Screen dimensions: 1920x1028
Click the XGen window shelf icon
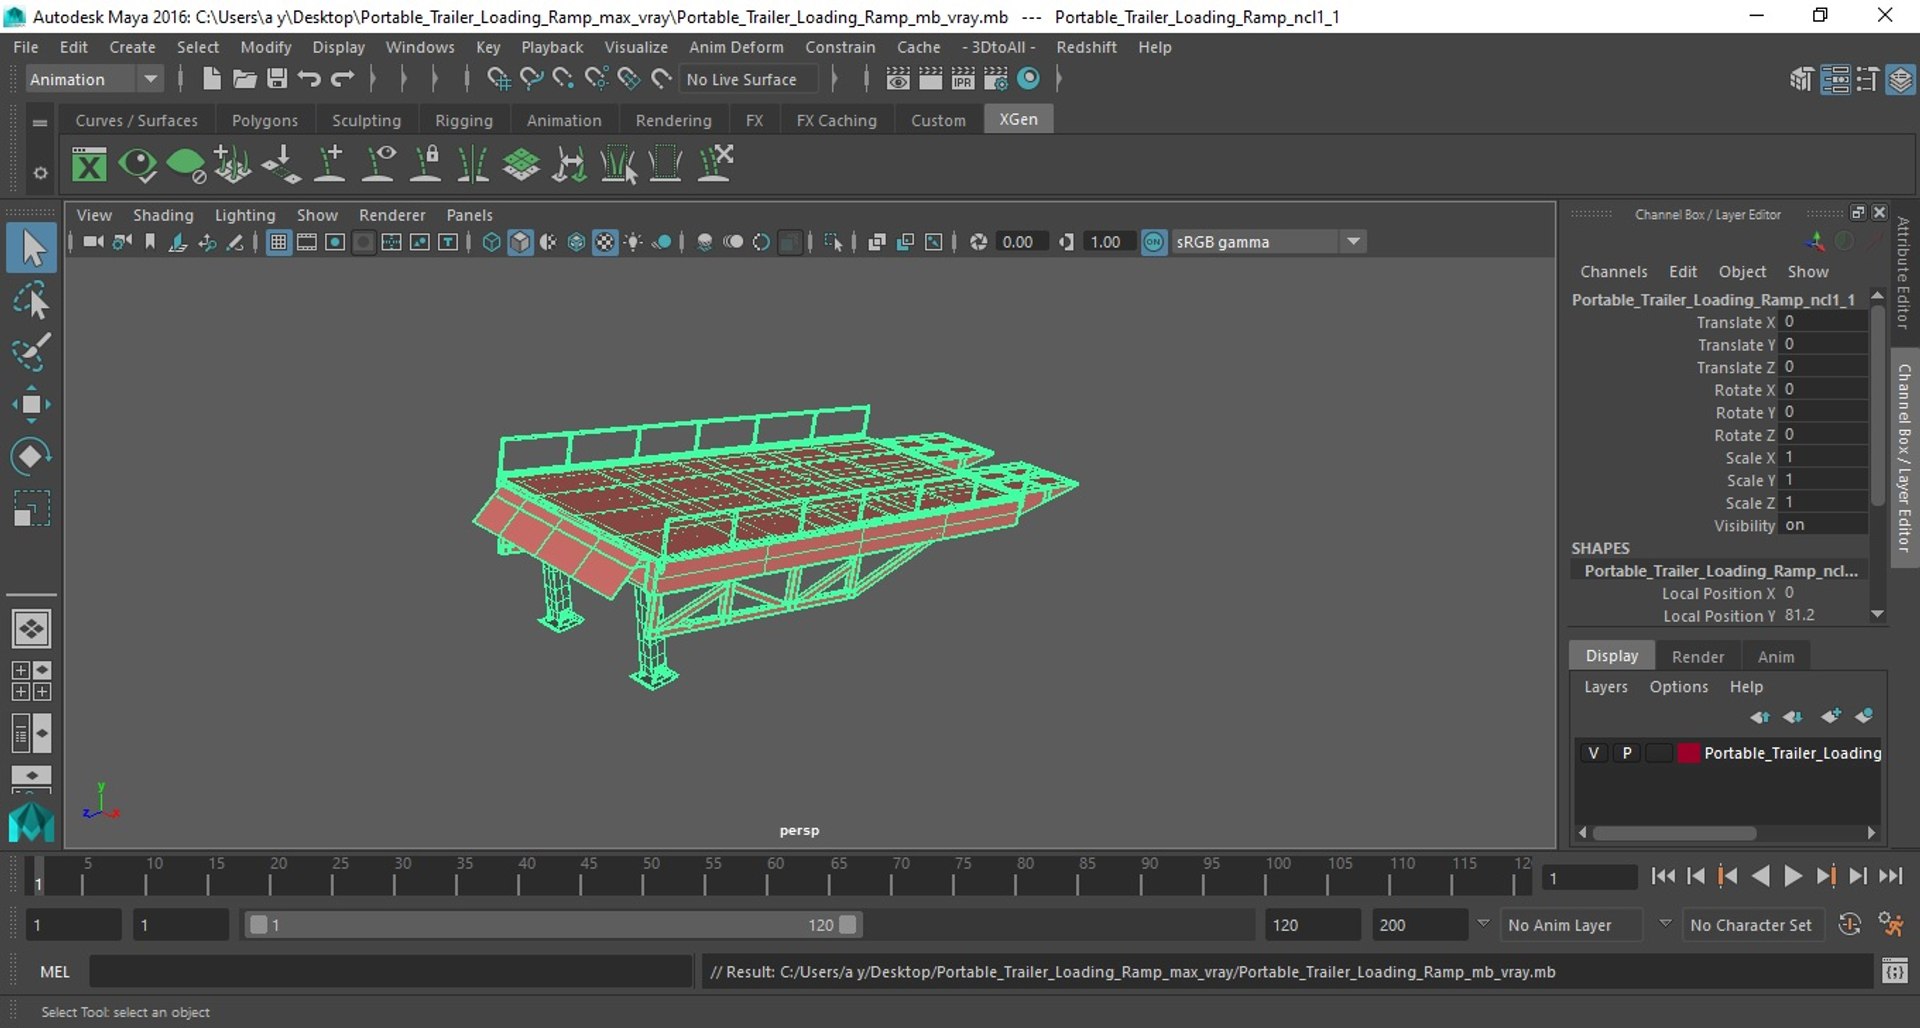click(89, 164)
